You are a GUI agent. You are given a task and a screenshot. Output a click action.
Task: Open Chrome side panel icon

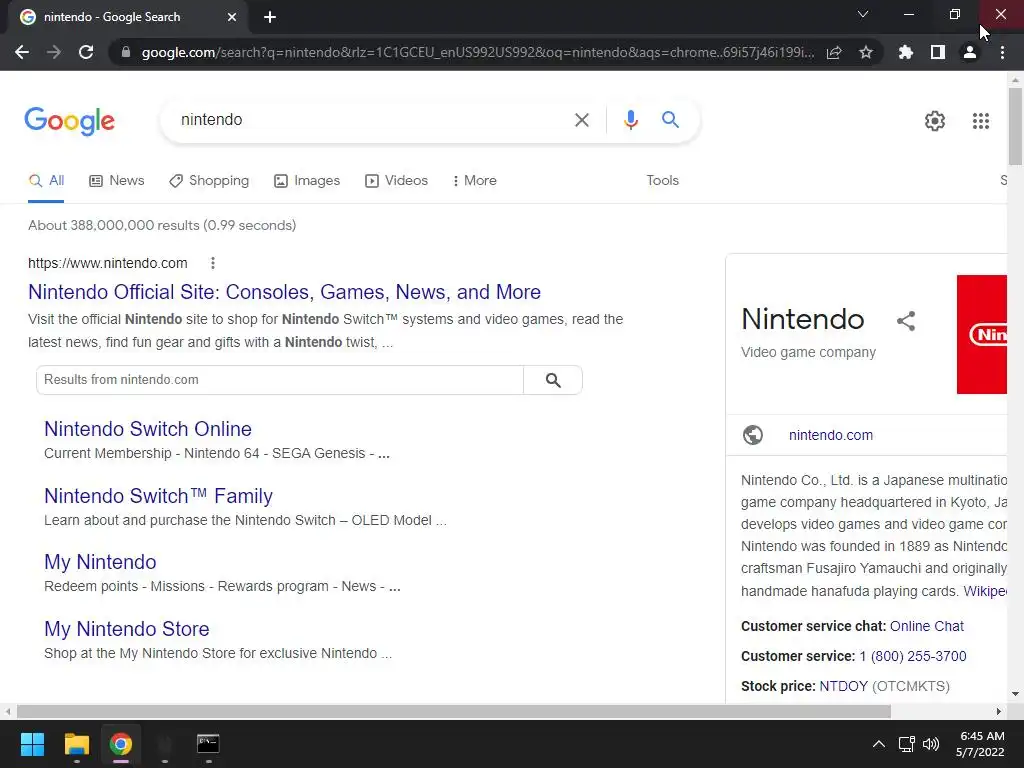(938, 52)
